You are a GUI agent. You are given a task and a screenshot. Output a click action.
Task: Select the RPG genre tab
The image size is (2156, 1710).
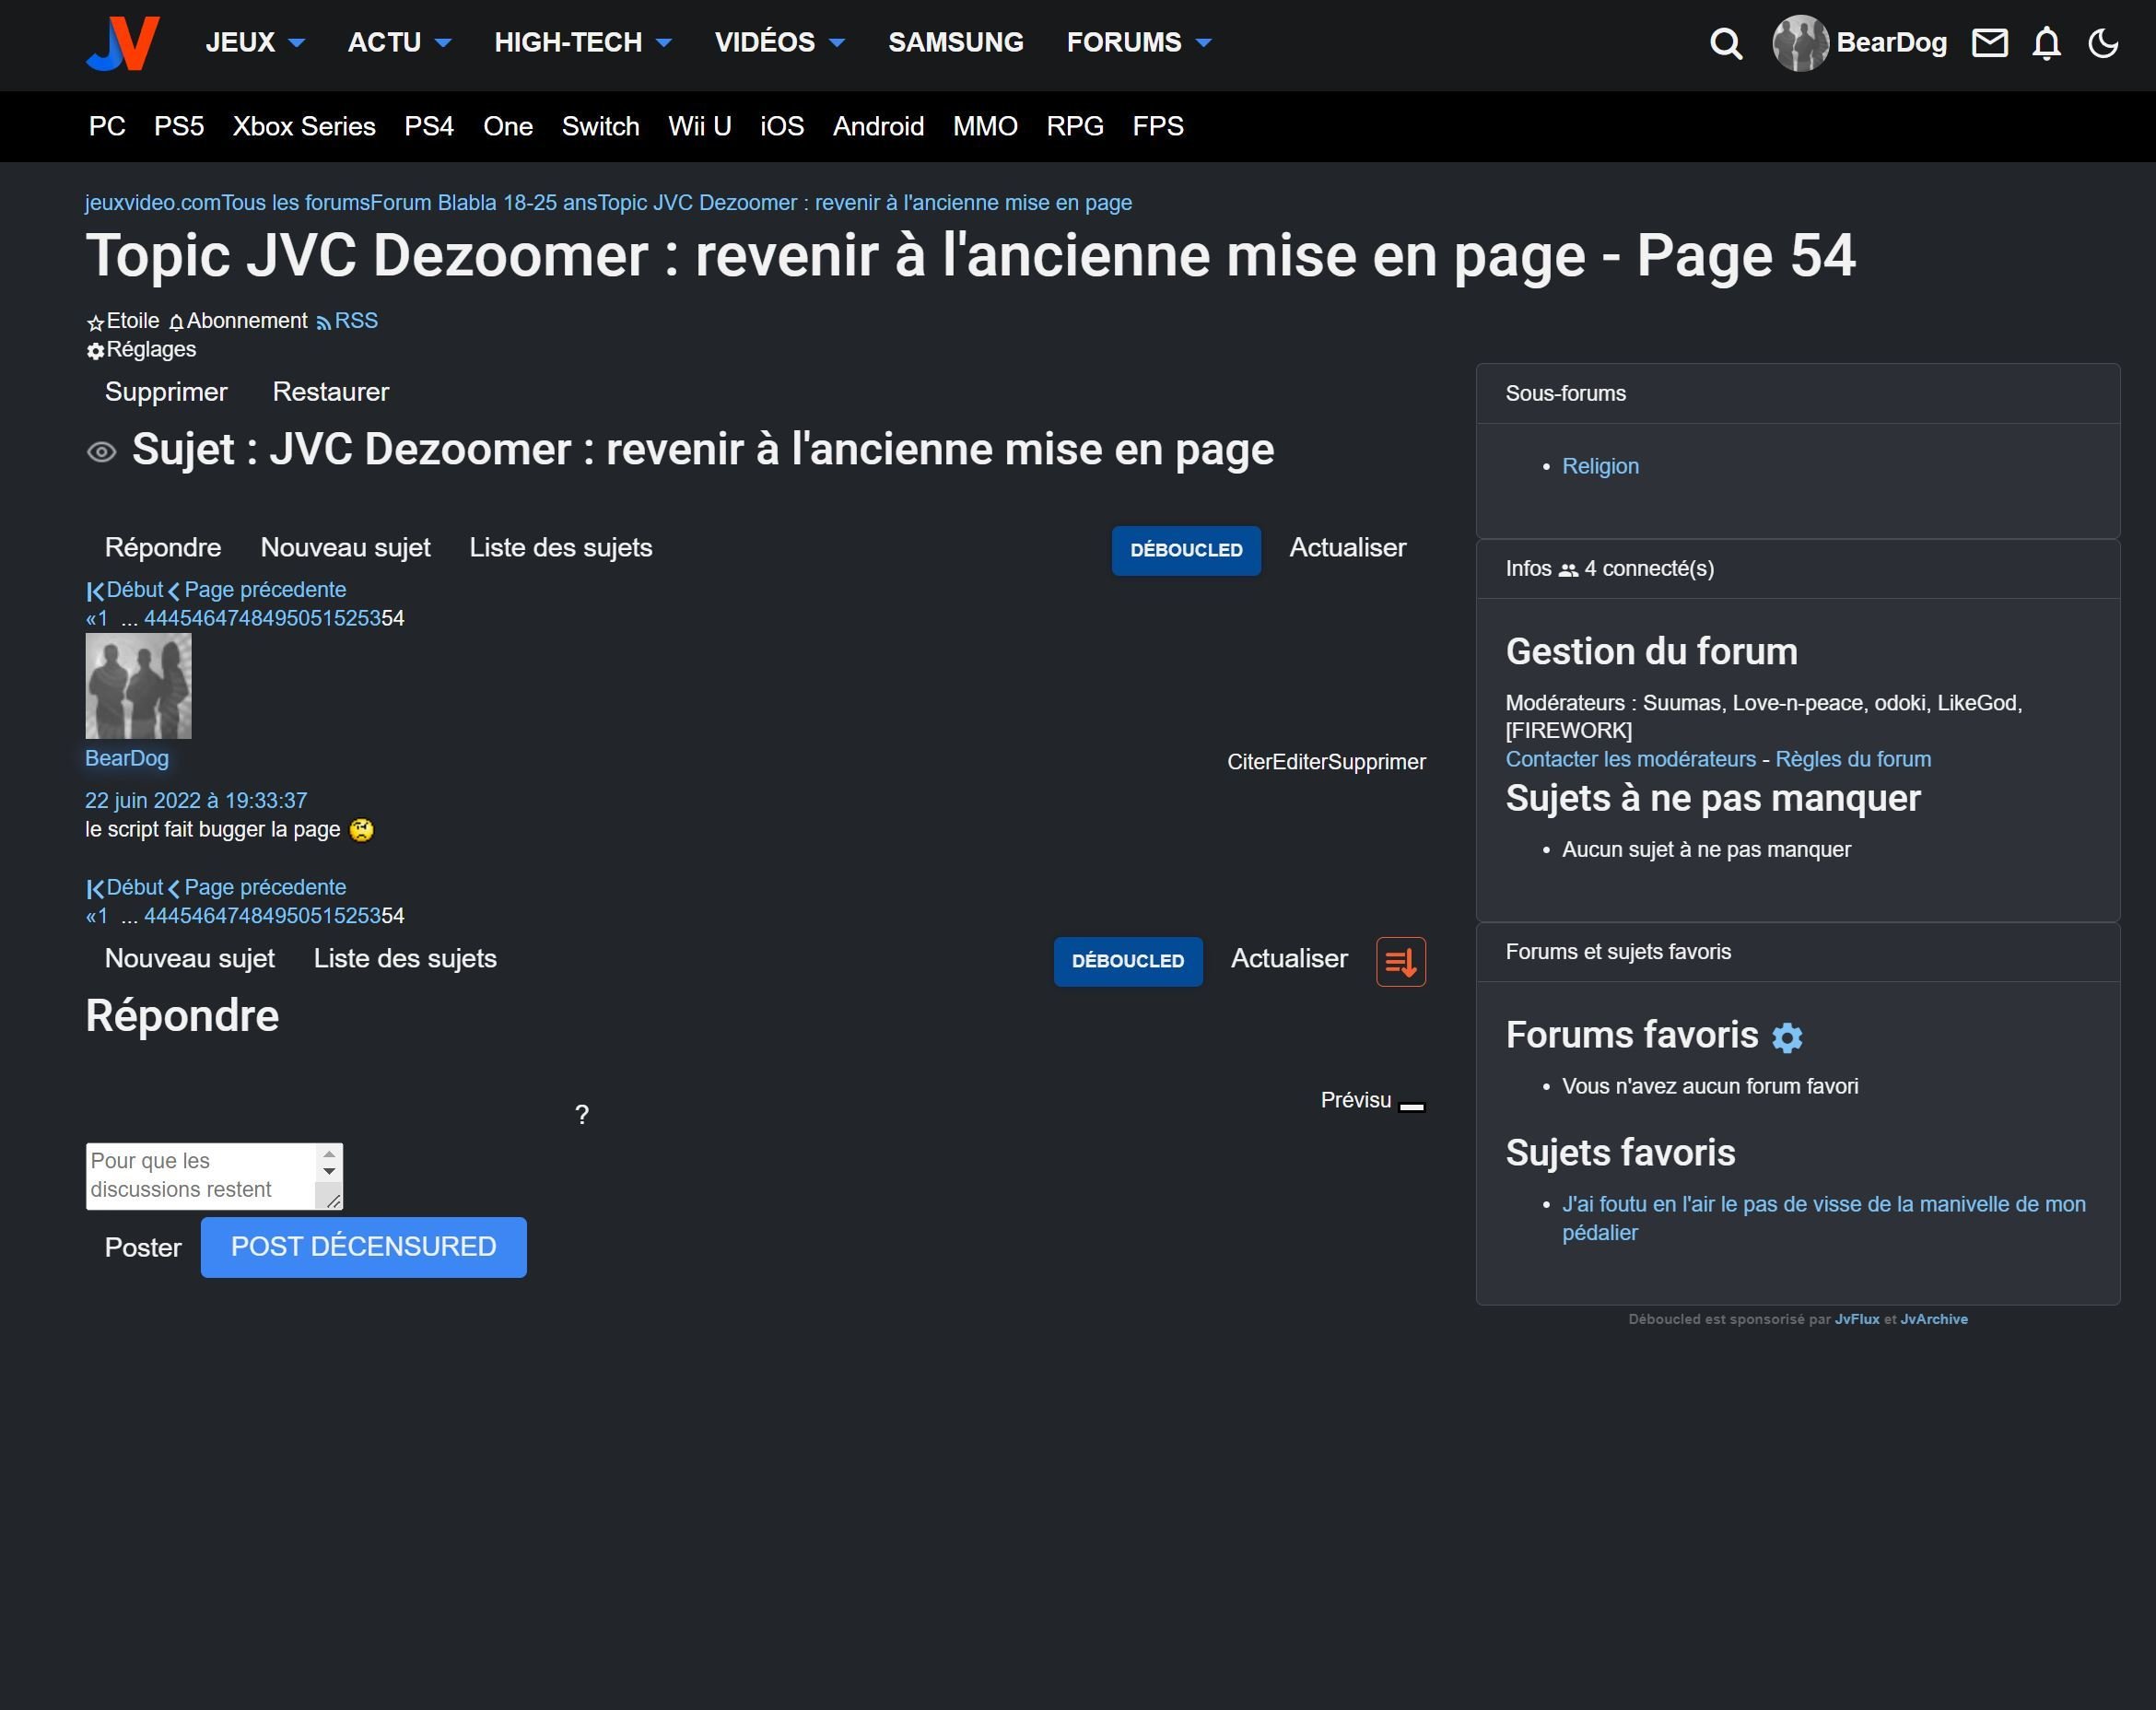[1075, 127]
